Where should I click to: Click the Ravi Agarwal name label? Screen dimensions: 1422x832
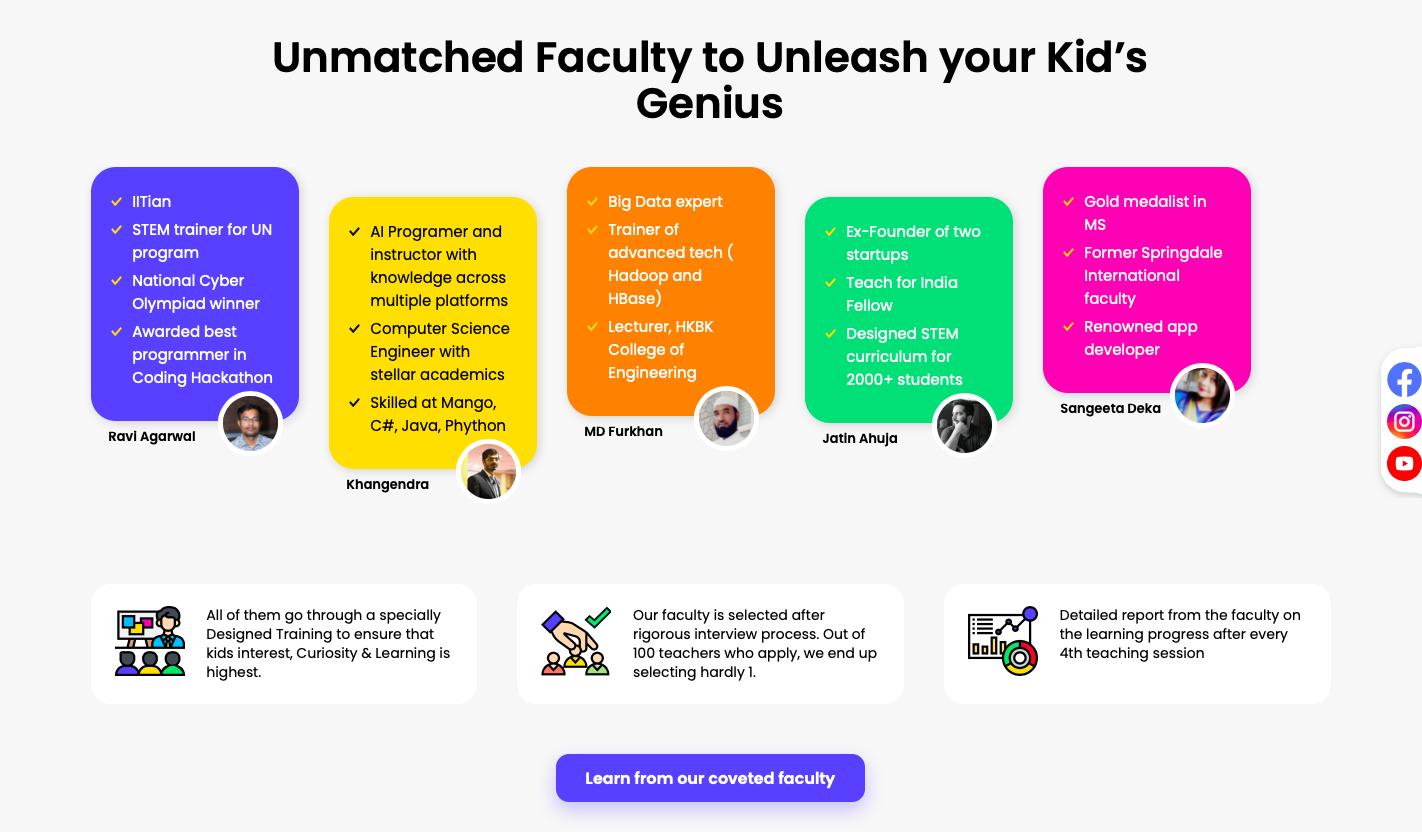click(152, 436)
